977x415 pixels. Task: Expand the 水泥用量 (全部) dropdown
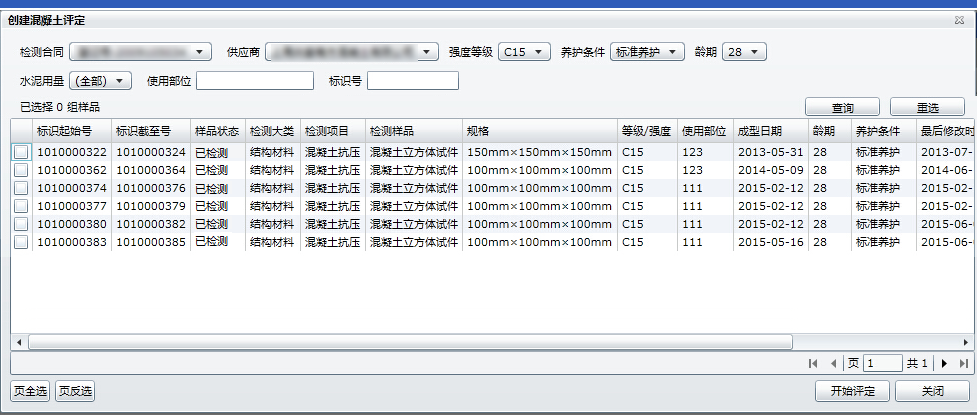(100, 81)
